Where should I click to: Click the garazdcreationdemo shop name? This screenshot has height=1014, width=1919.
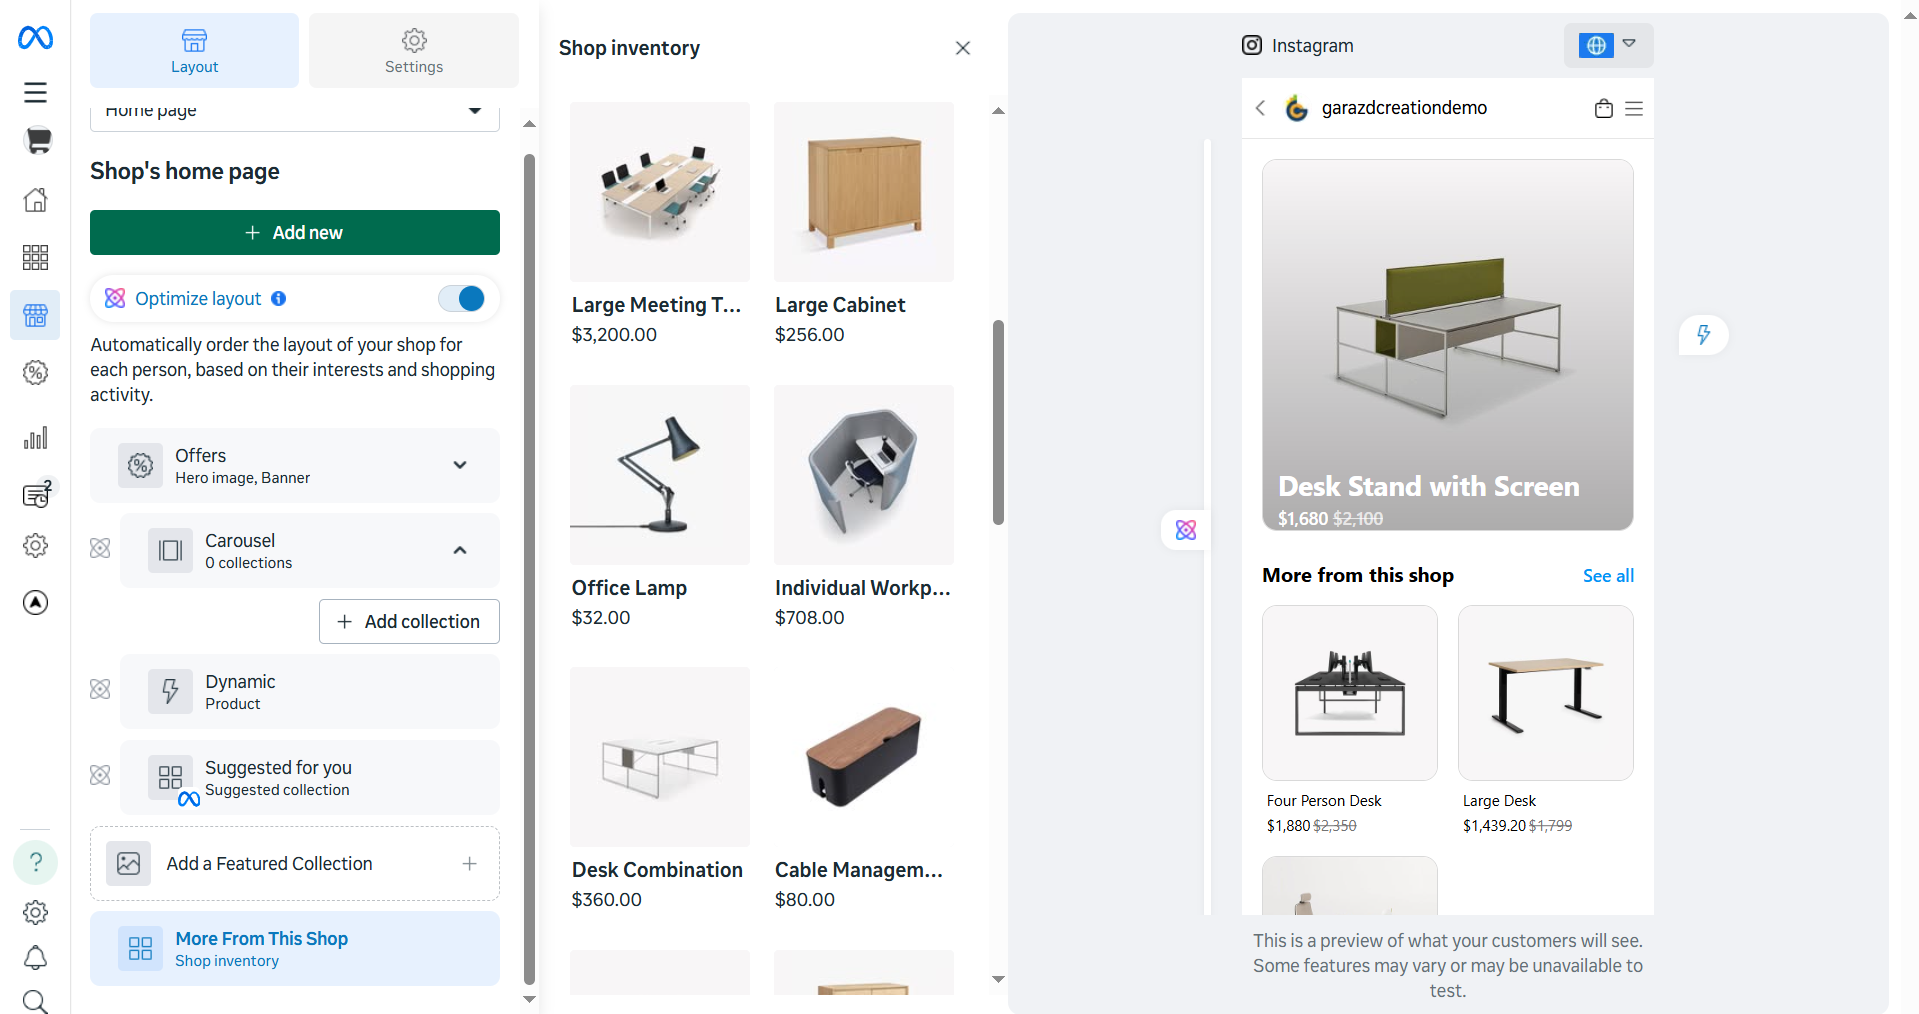point(1404,108)
